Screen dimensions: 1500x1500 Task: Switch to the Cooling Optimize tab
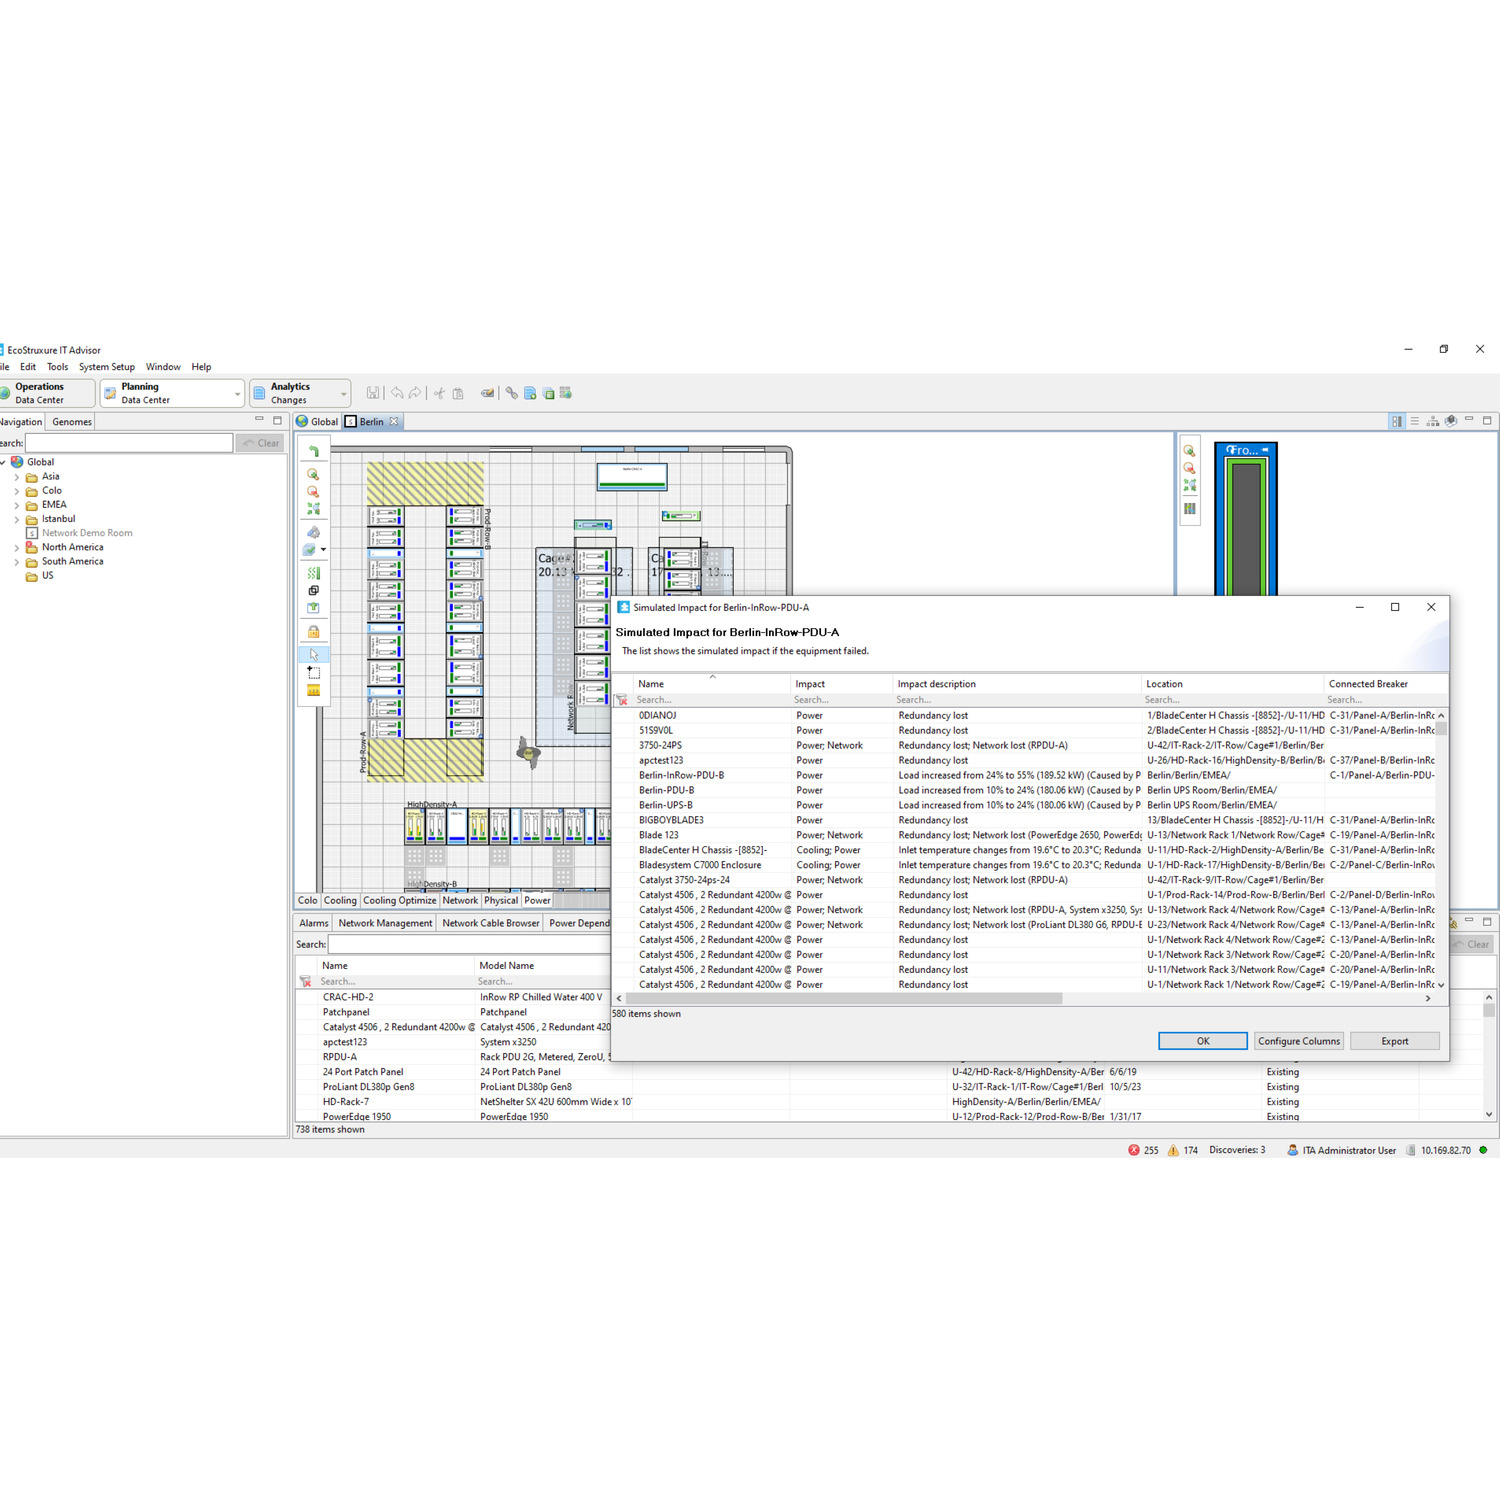coord(399,900)
